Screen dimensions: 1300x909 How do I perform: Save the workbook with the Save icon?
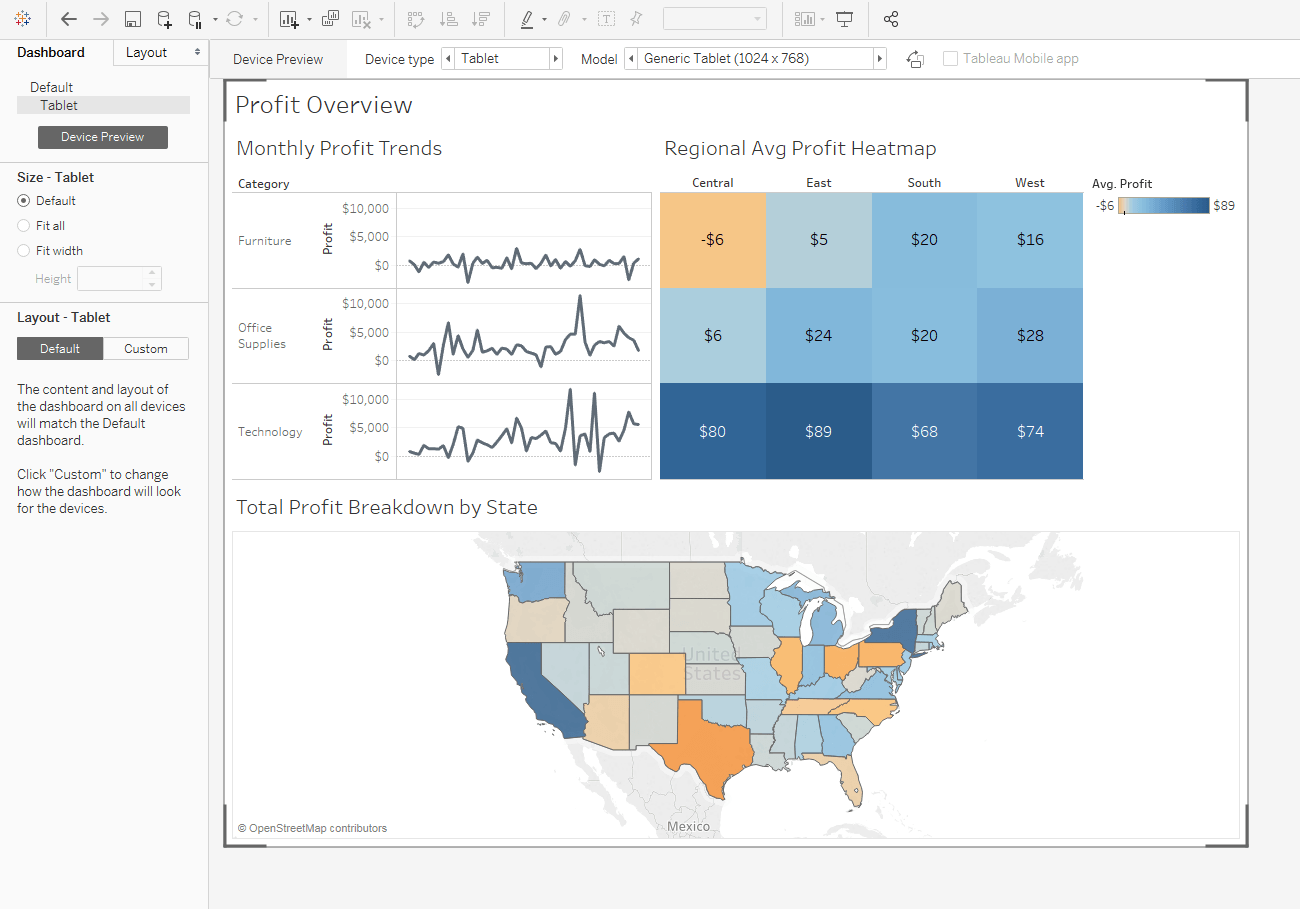point(132,19)
